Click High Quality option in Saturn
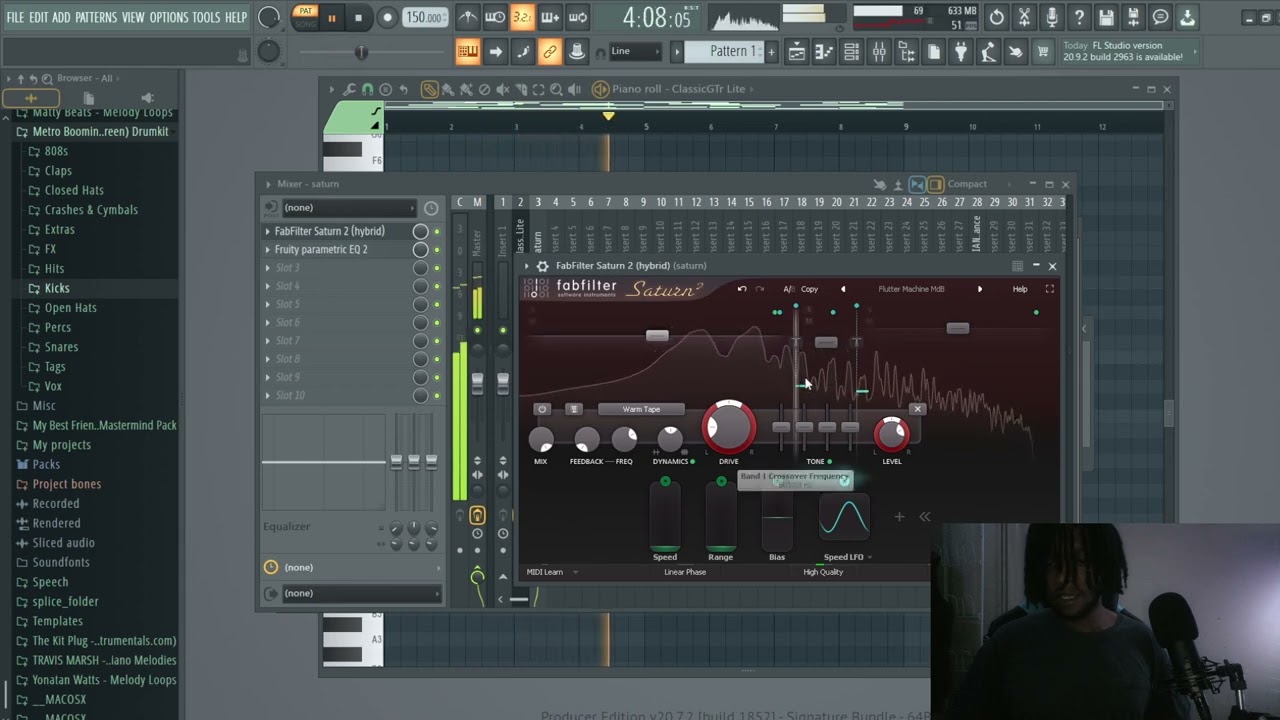 pyautogui.click(x=823, y=572)
